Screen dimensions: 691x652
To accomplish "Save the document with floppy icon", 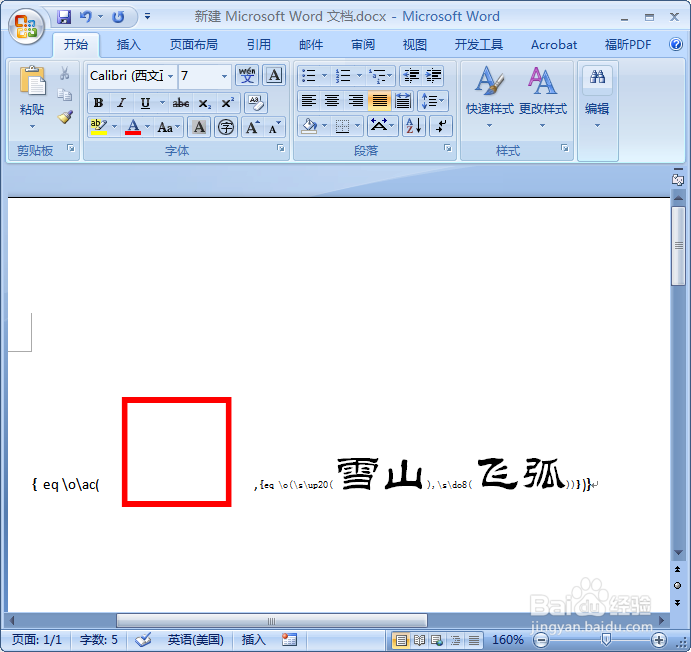I will tap(64, 17).
